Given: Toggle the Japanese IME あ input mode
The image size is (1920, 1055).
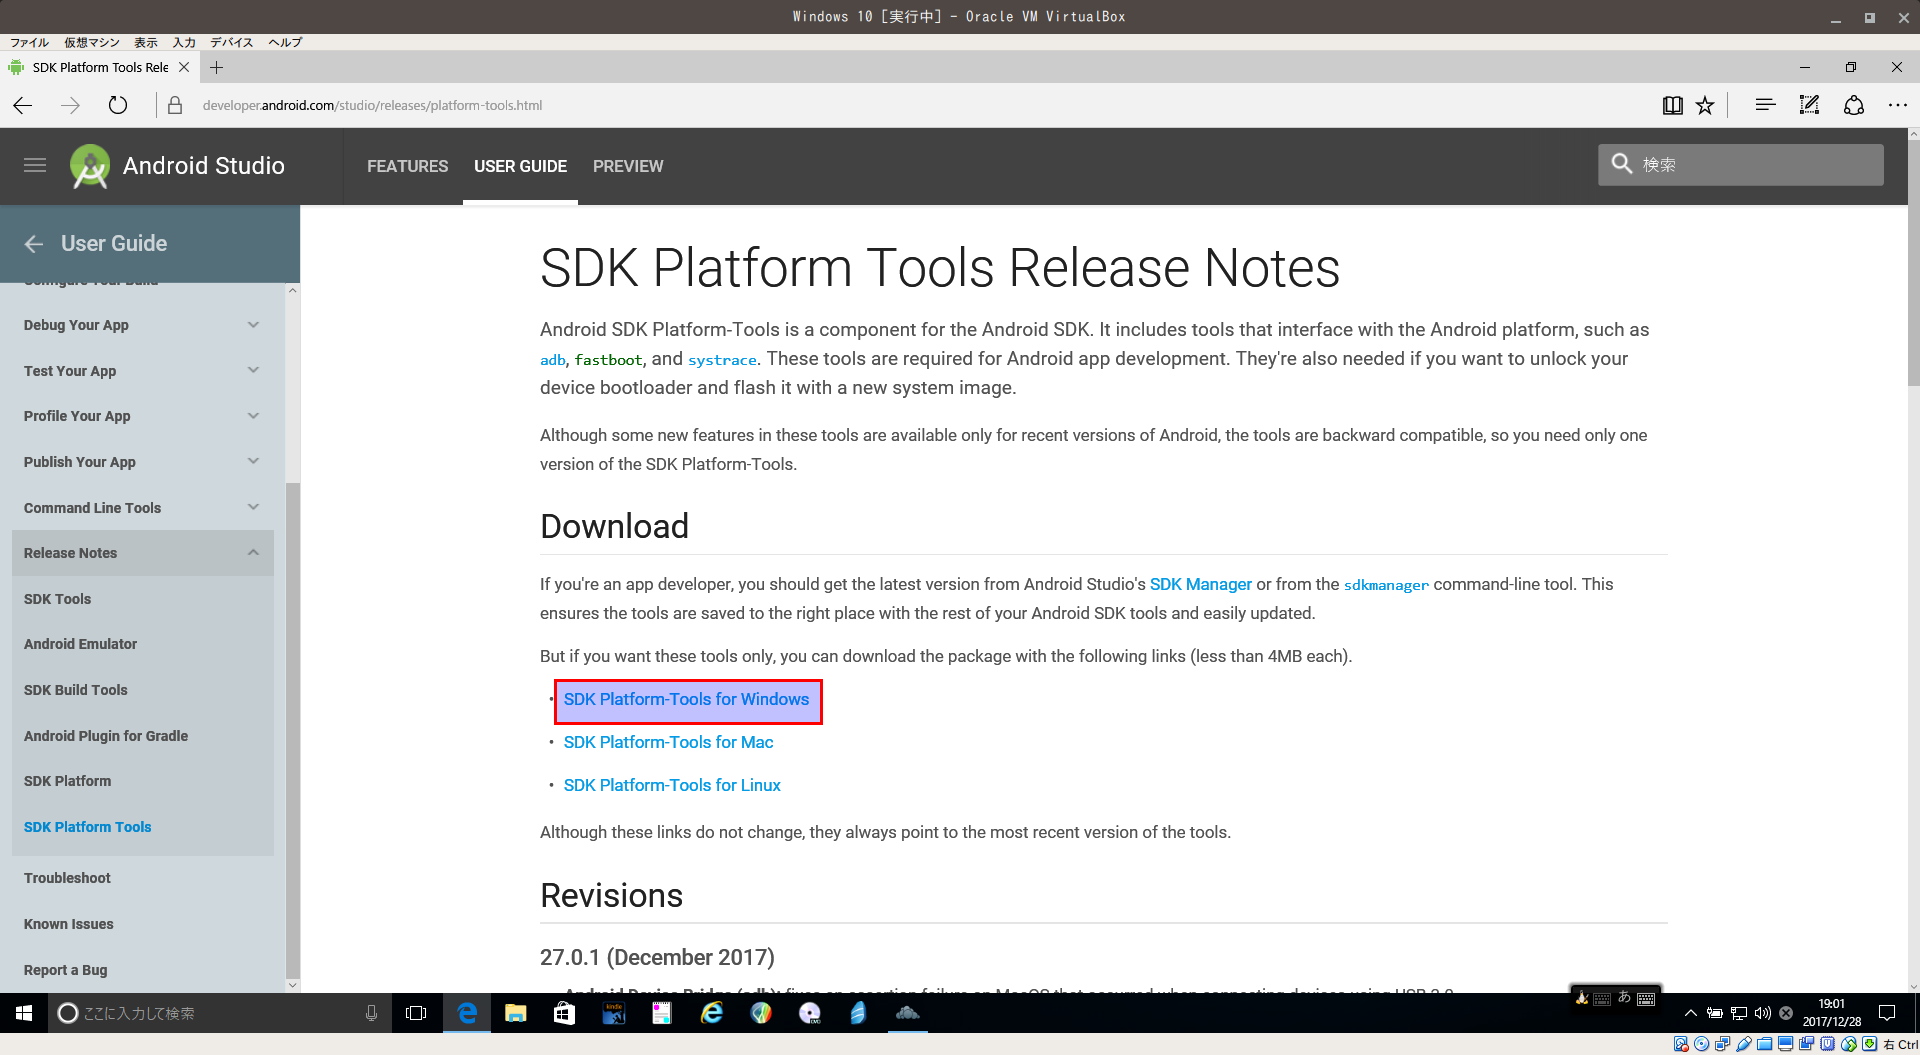Looking at the screenshot, I should pyautogui.click(x=1624, y=997).
